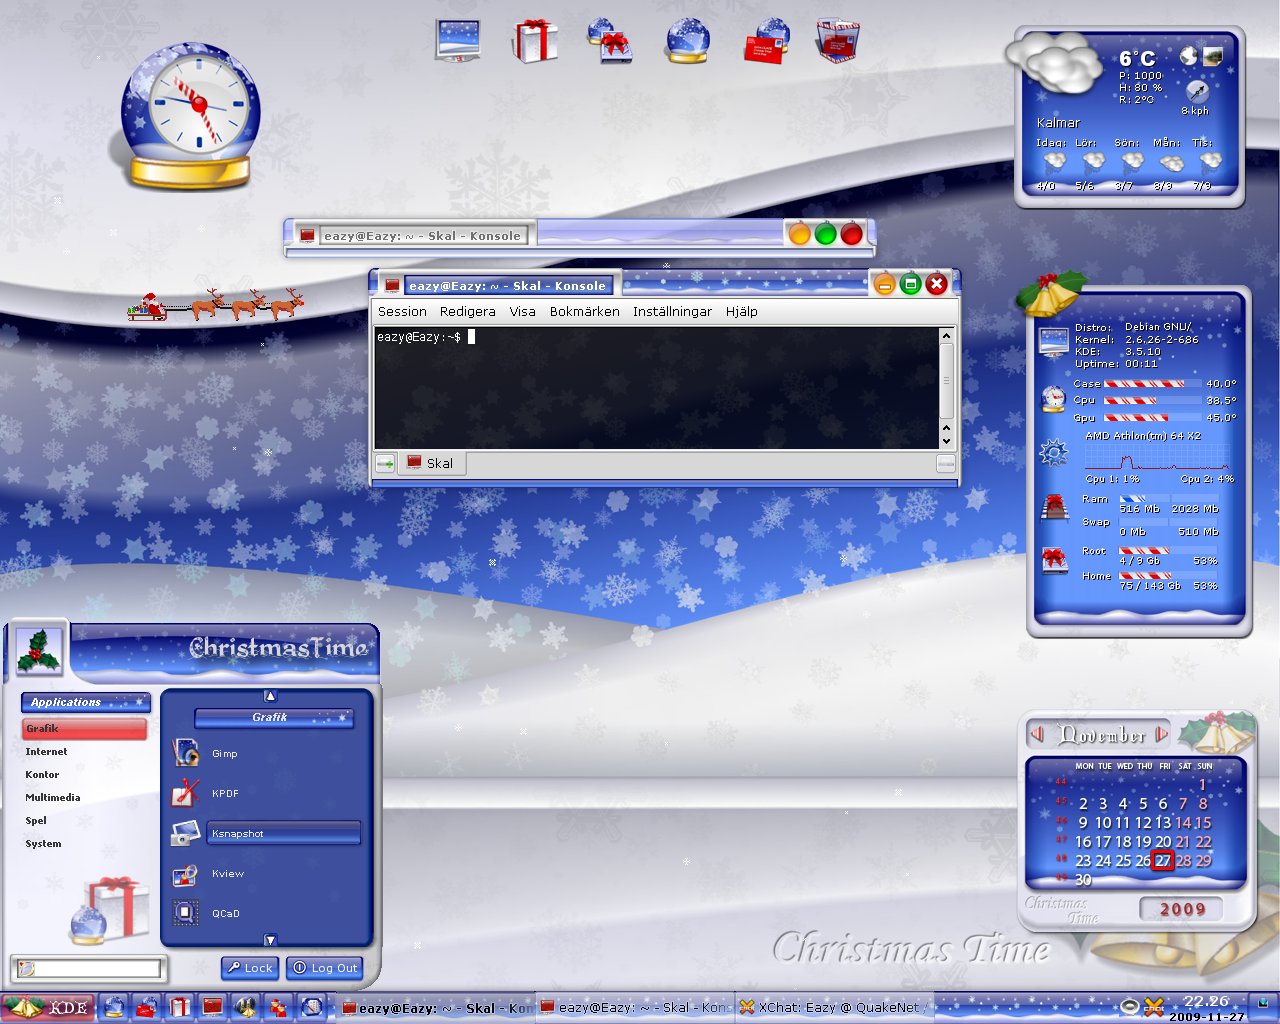Image resolution: width=1280 pixels, height=1024 pixels.
Task: Launch QCaD from the Grafik list
Action: pyautogui.click(x=225, y=913)
